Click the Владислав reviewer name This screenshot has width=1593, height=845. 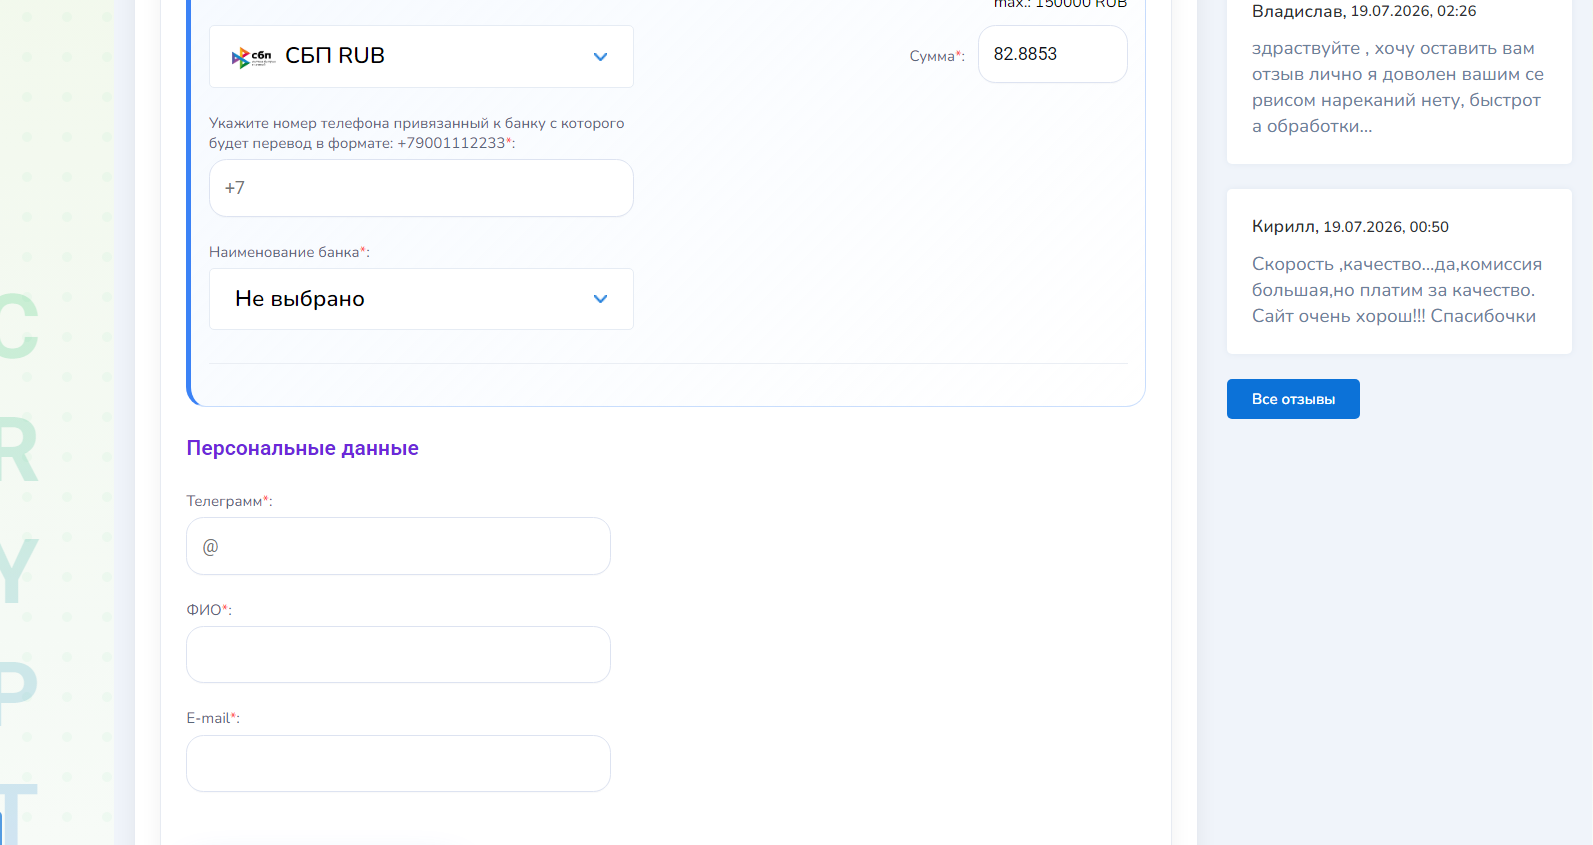tap(1298, 11)
